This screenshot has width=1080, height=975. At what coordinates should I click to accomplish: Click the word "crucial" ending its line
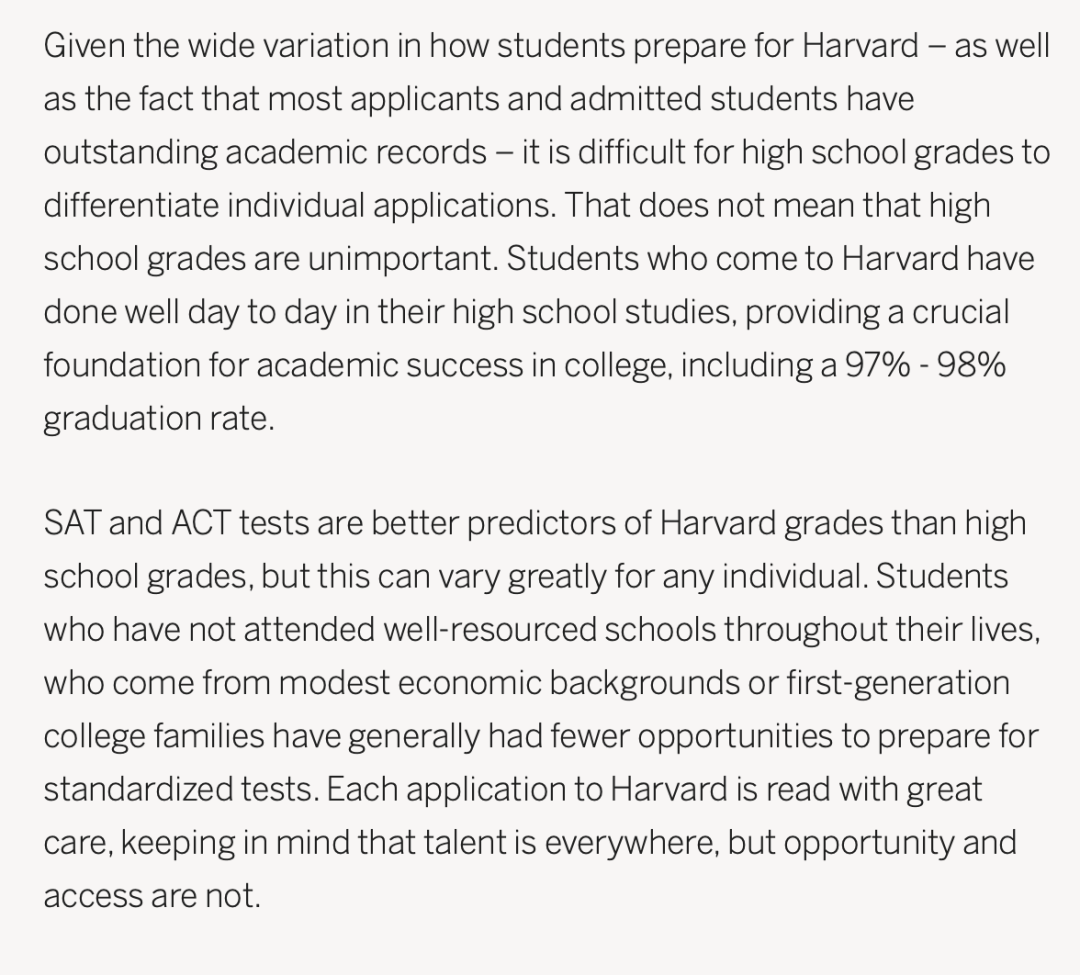[x=961, y=313]
